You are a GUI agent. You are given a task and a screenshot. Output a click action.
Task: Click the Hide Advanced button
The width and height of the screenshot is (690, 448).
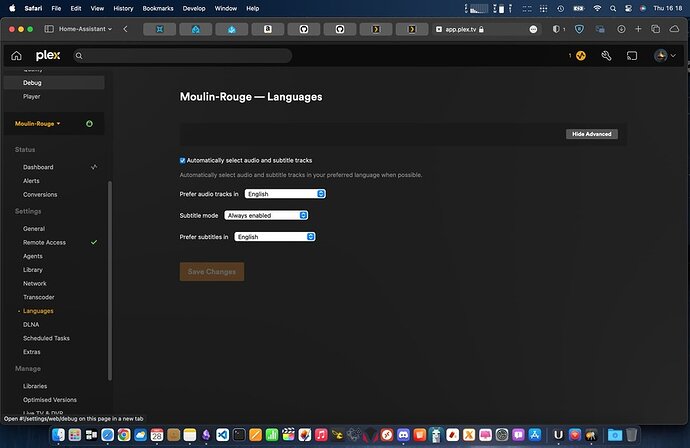point(591,134)
